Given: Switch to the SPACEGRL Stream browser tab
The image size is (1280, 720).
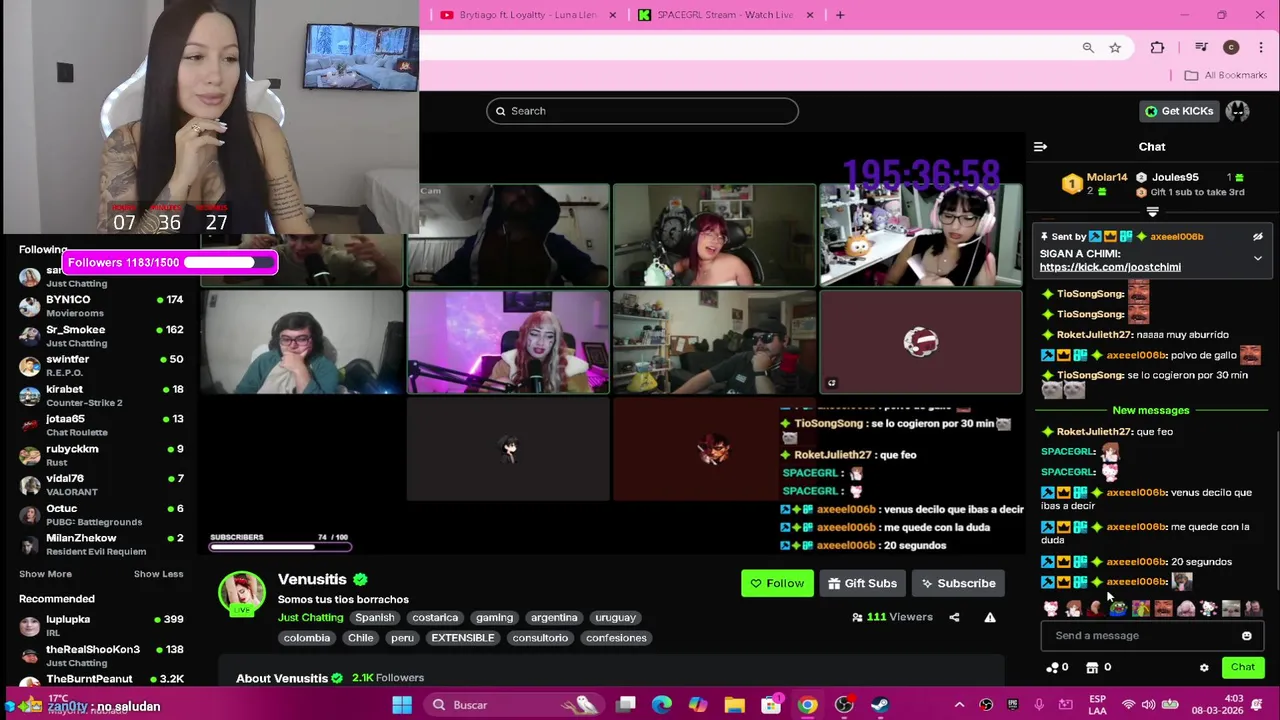Looking at the screenshot, I should coord(725,15).
